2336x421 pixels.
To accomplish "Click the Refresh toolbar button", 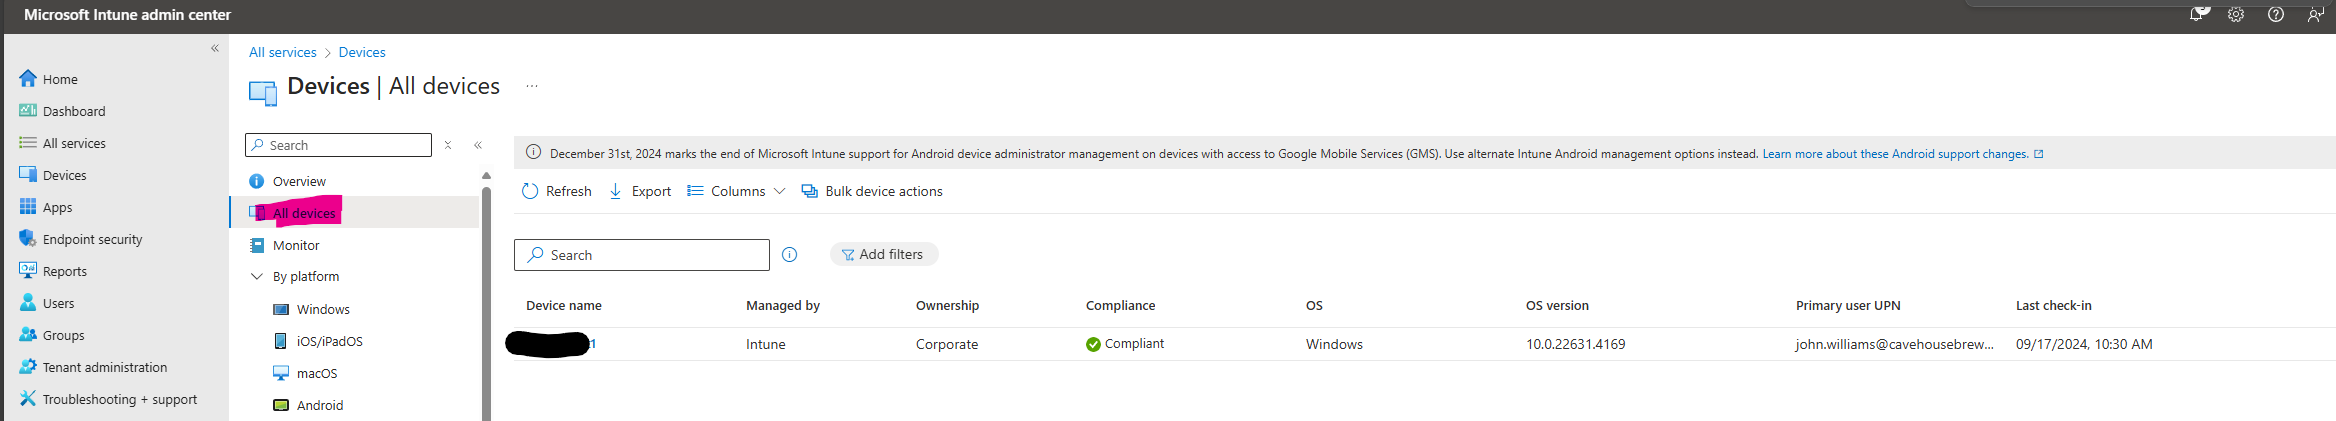I will 557,191.
